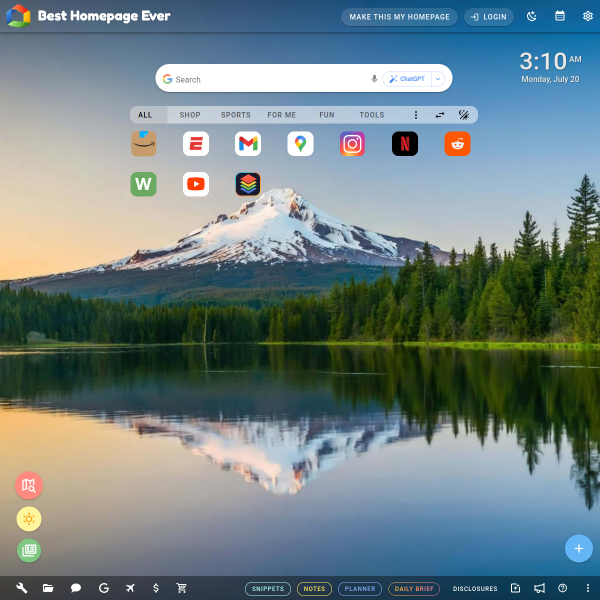Image resolution: width=600 pixels, height=600 pixels.
Task: Open the Netflix shortcut tile
Action: coord(405,144)
